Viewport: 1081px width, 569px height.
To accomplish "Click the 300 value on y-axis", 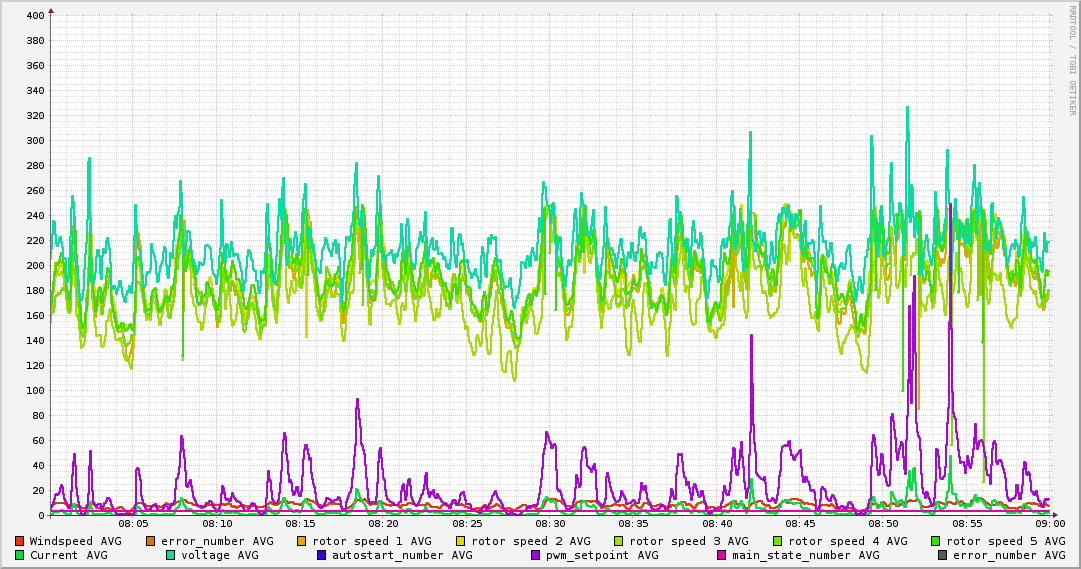I will [x=35, y=140].
